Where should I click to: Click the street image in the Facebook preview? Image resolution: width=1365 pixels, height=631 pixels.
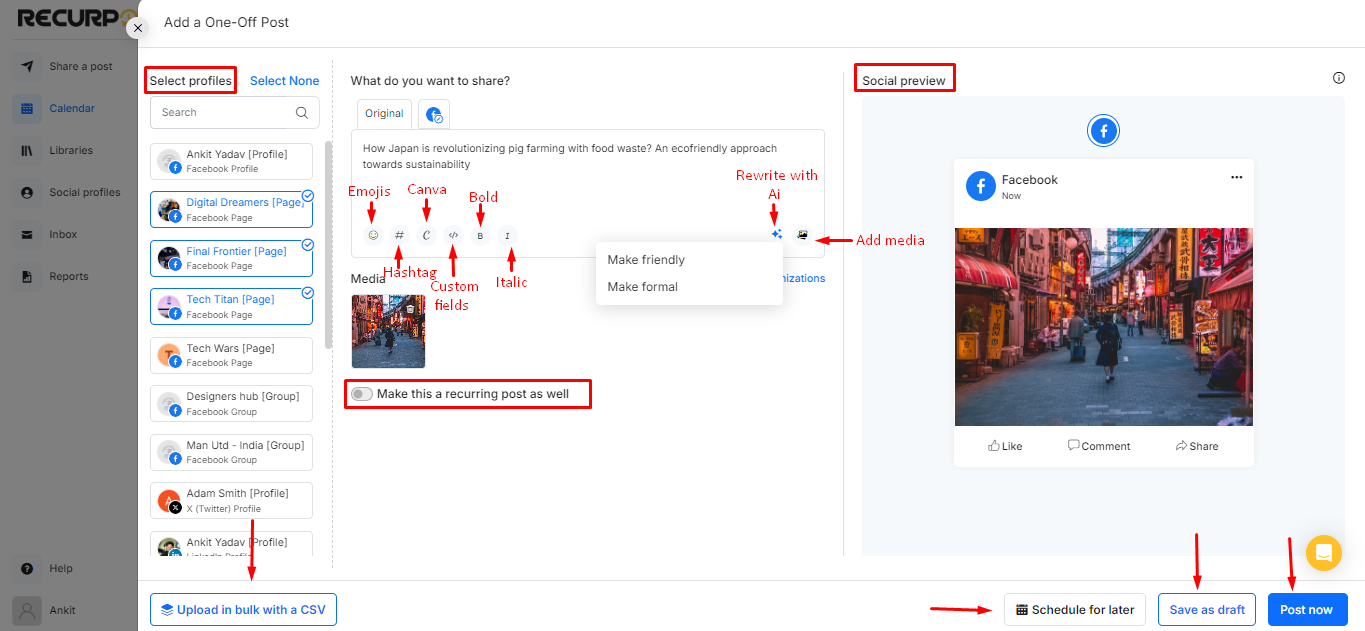point(1103,327)
